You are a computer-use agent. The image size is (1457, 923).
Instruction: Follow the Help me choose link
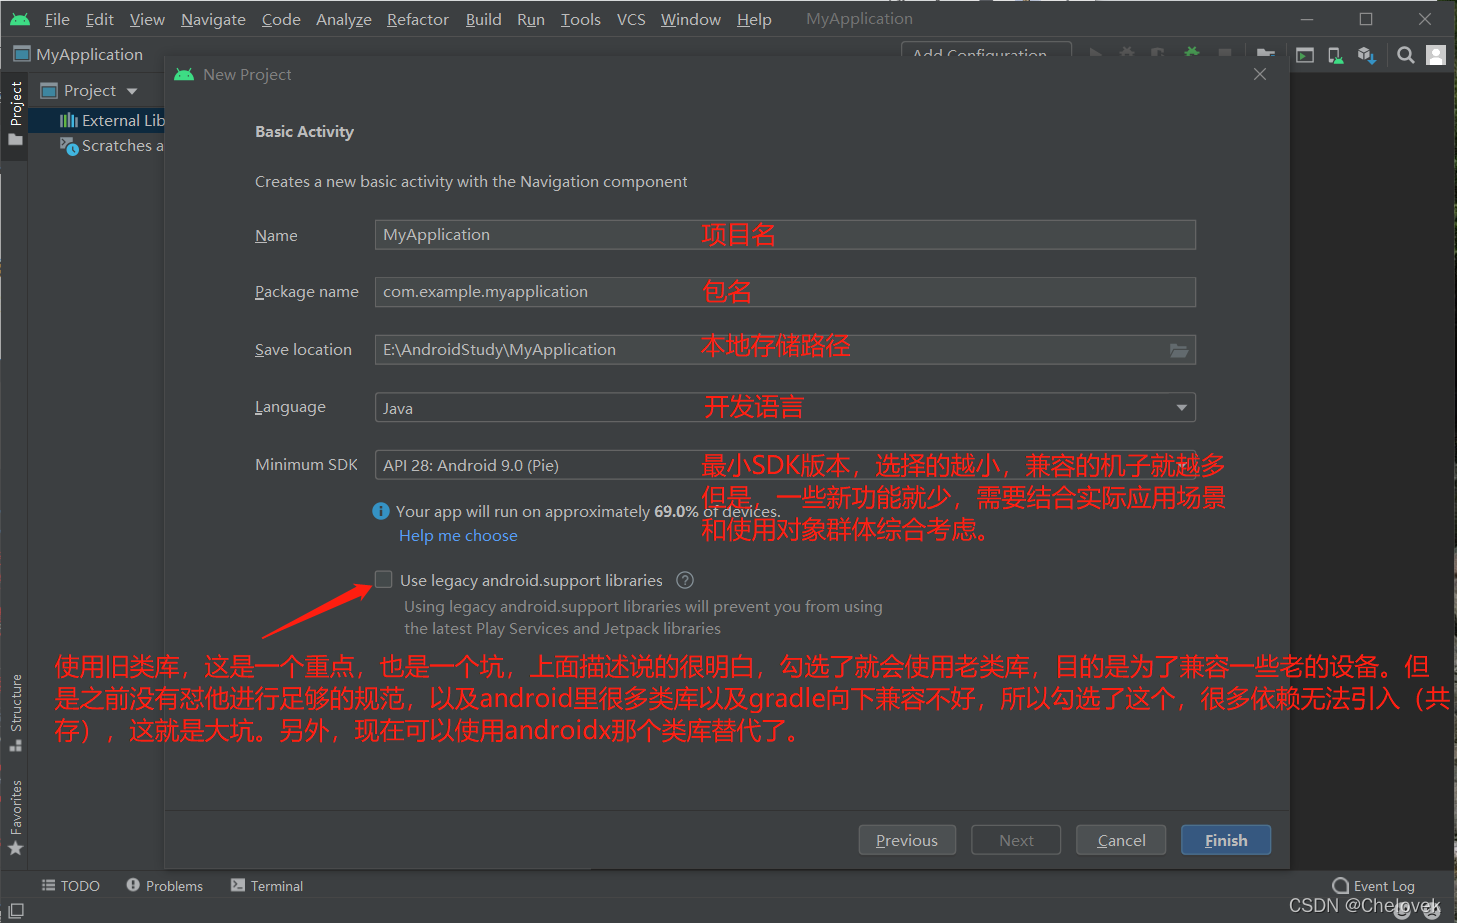(458, 535)
